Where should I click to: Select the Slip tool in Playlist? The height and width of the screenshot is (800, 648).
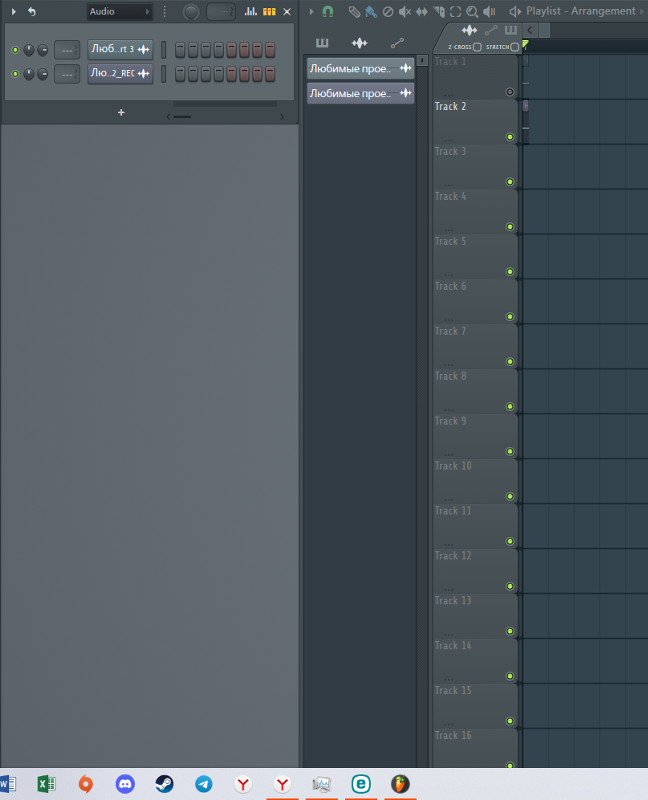click(x=421, y=11)
